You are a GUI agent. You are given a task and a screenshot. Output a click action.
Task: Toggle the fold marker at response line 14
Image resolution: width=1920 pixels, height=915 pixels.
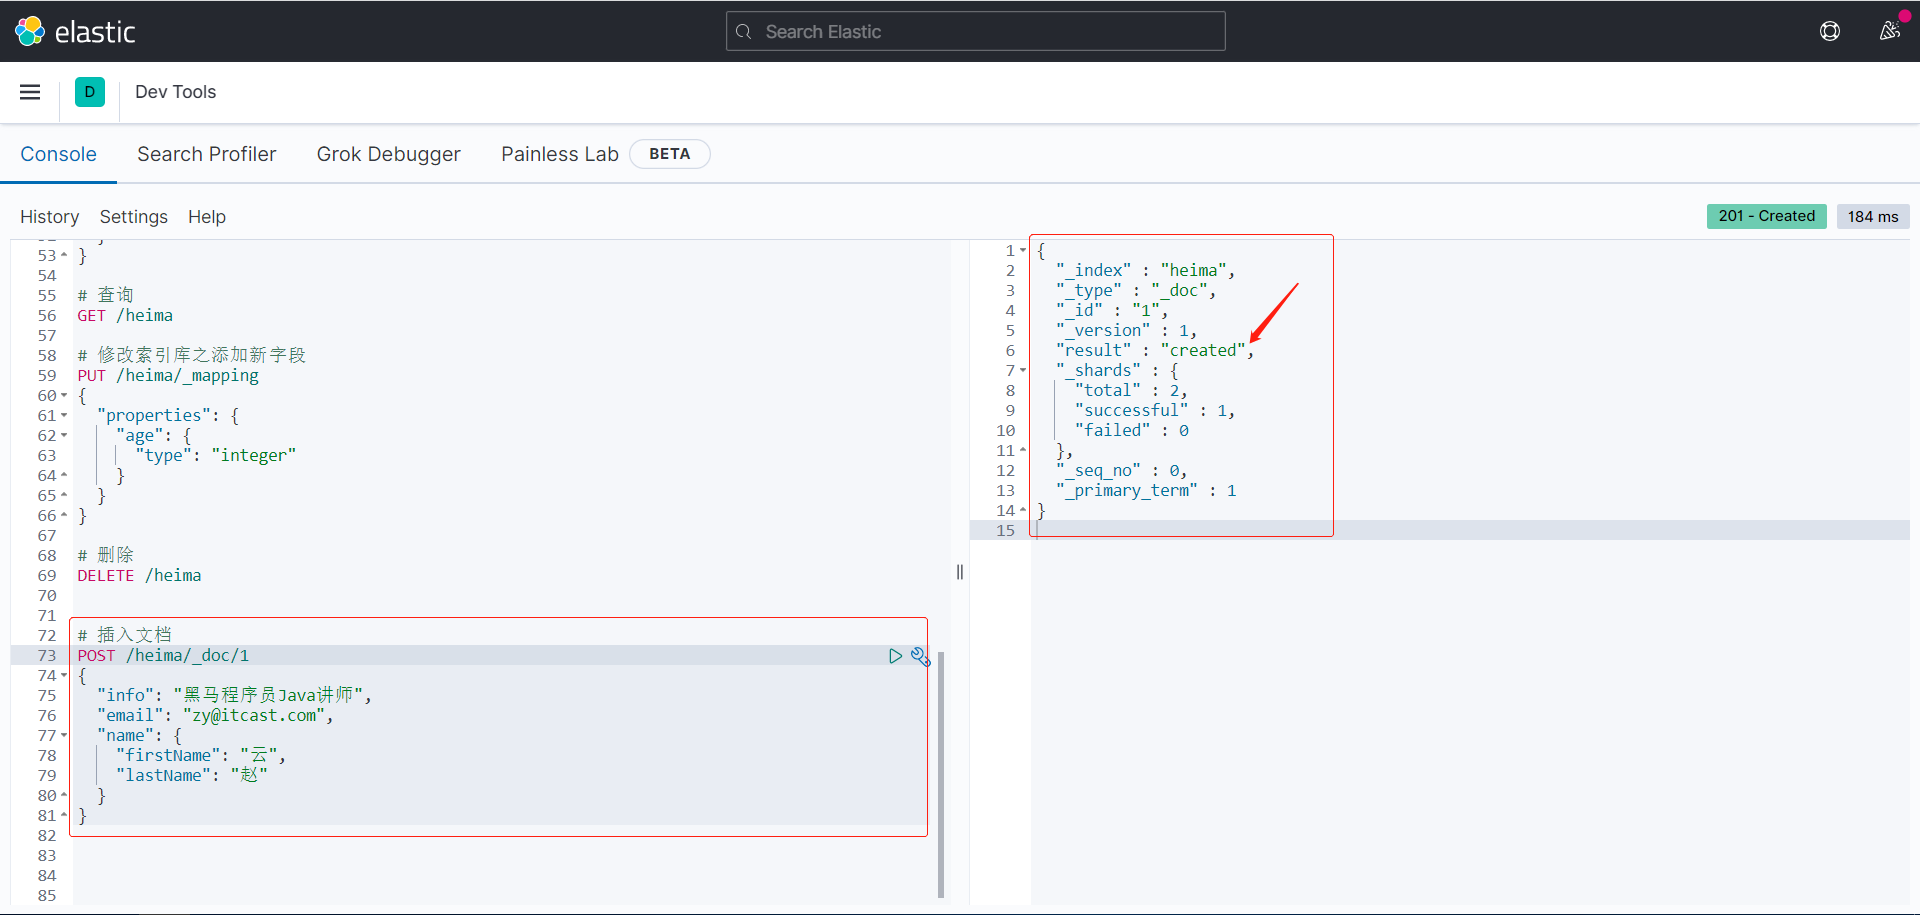[1023, 511]
